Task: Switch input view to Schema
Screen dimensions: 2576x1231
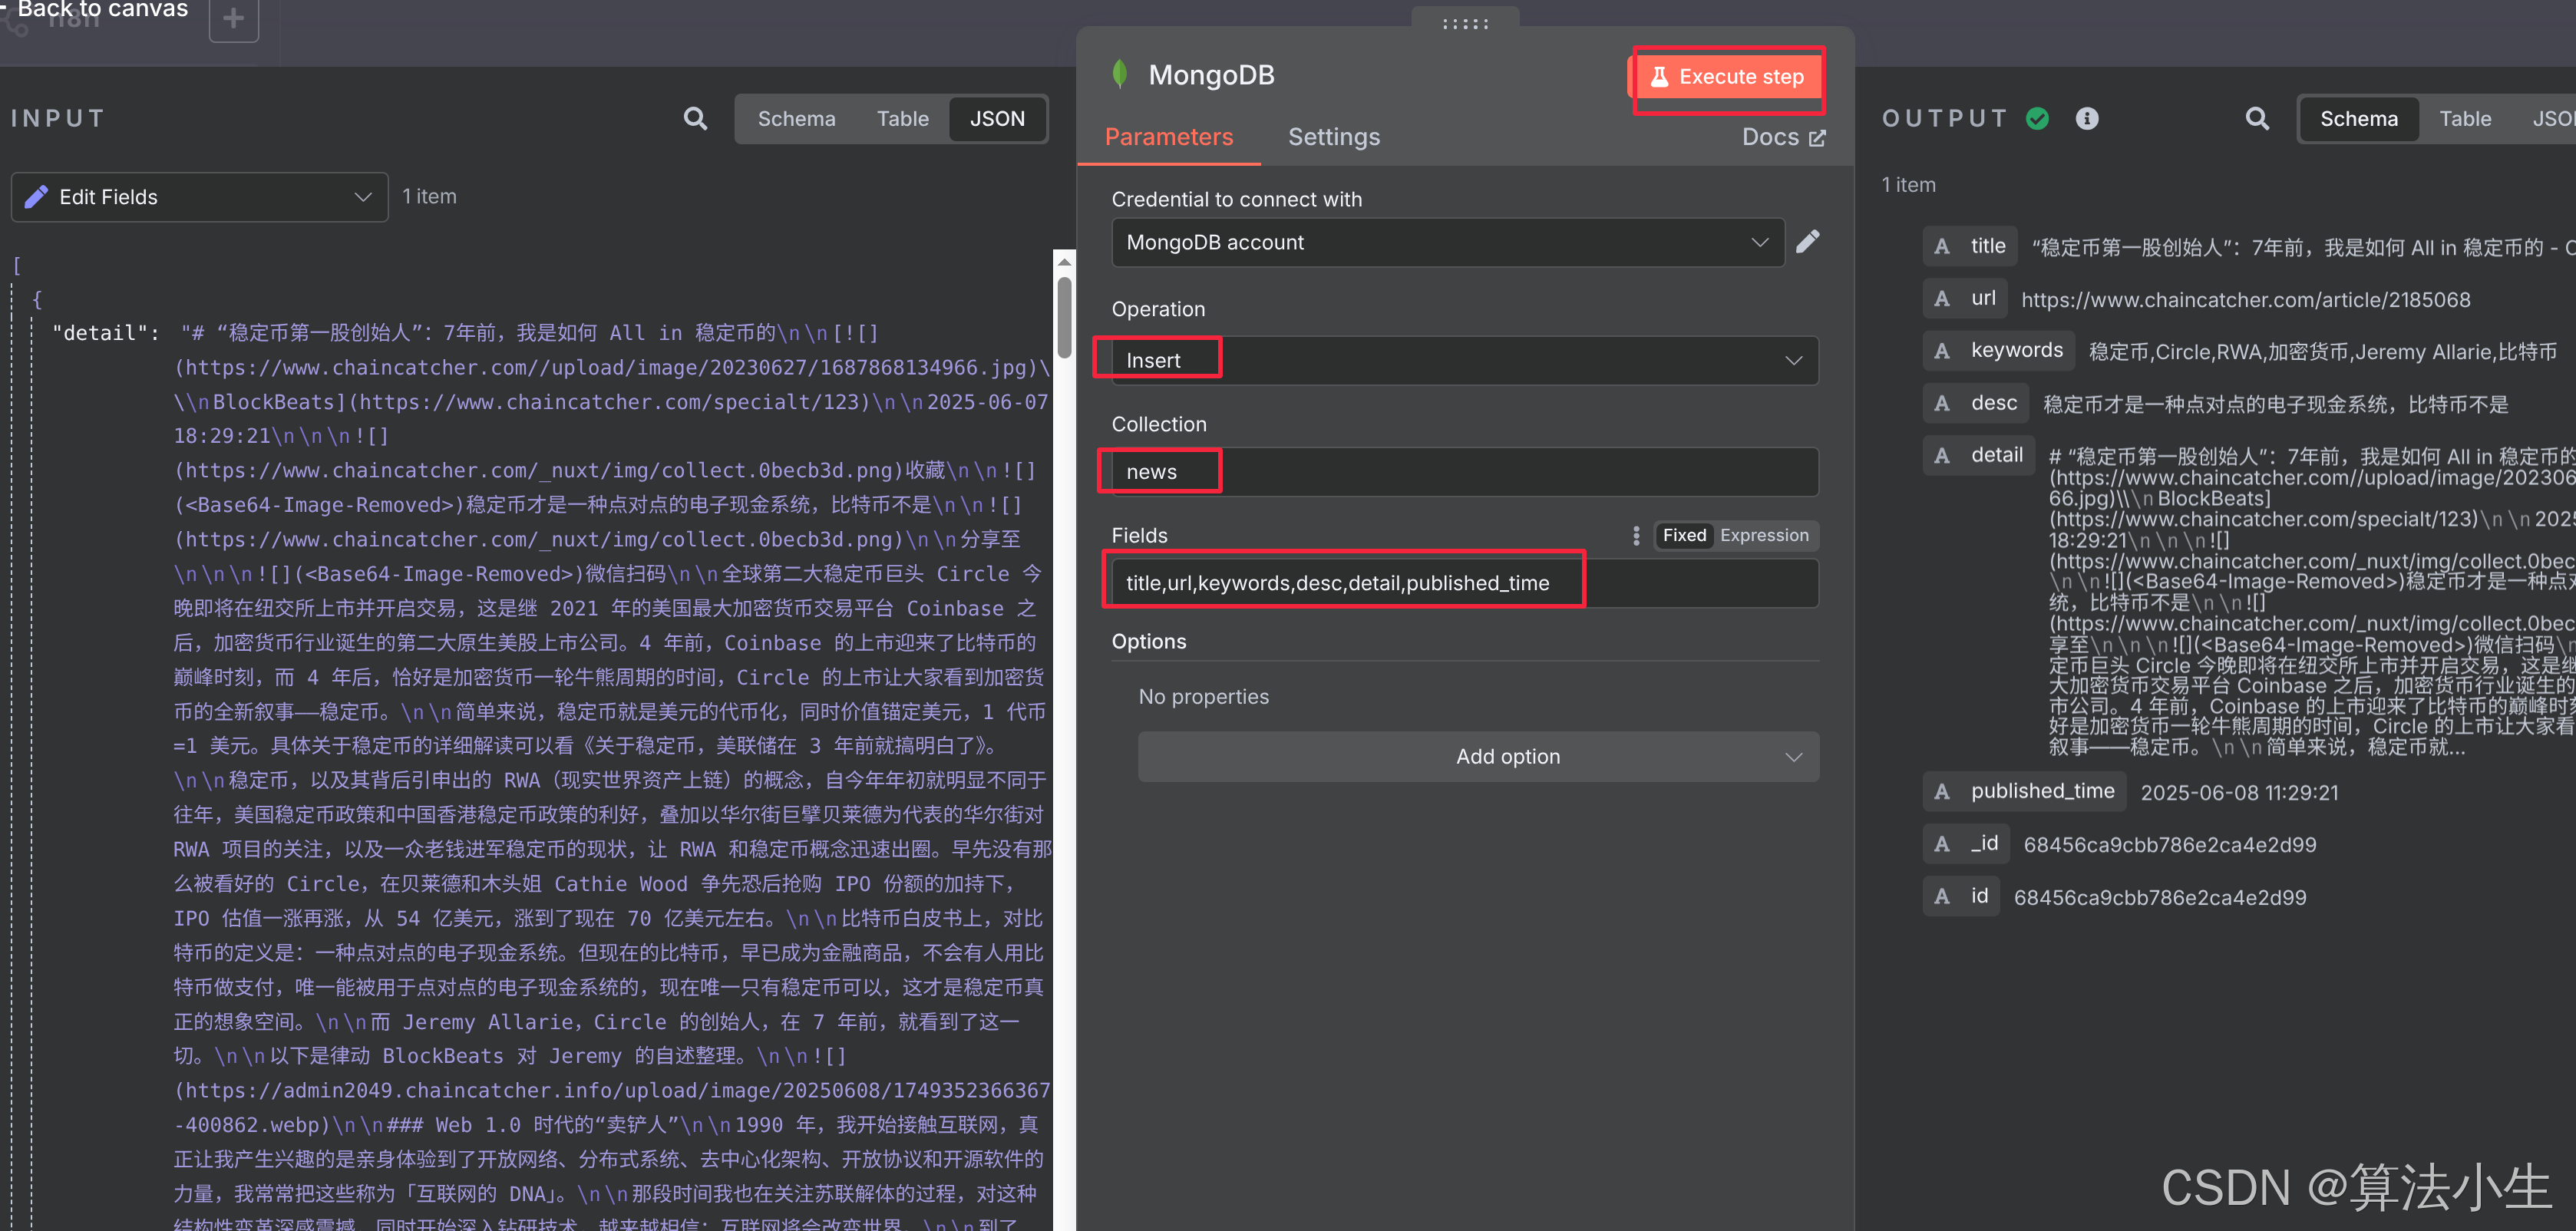Action: pyautogui.click(x=796, y=119)
